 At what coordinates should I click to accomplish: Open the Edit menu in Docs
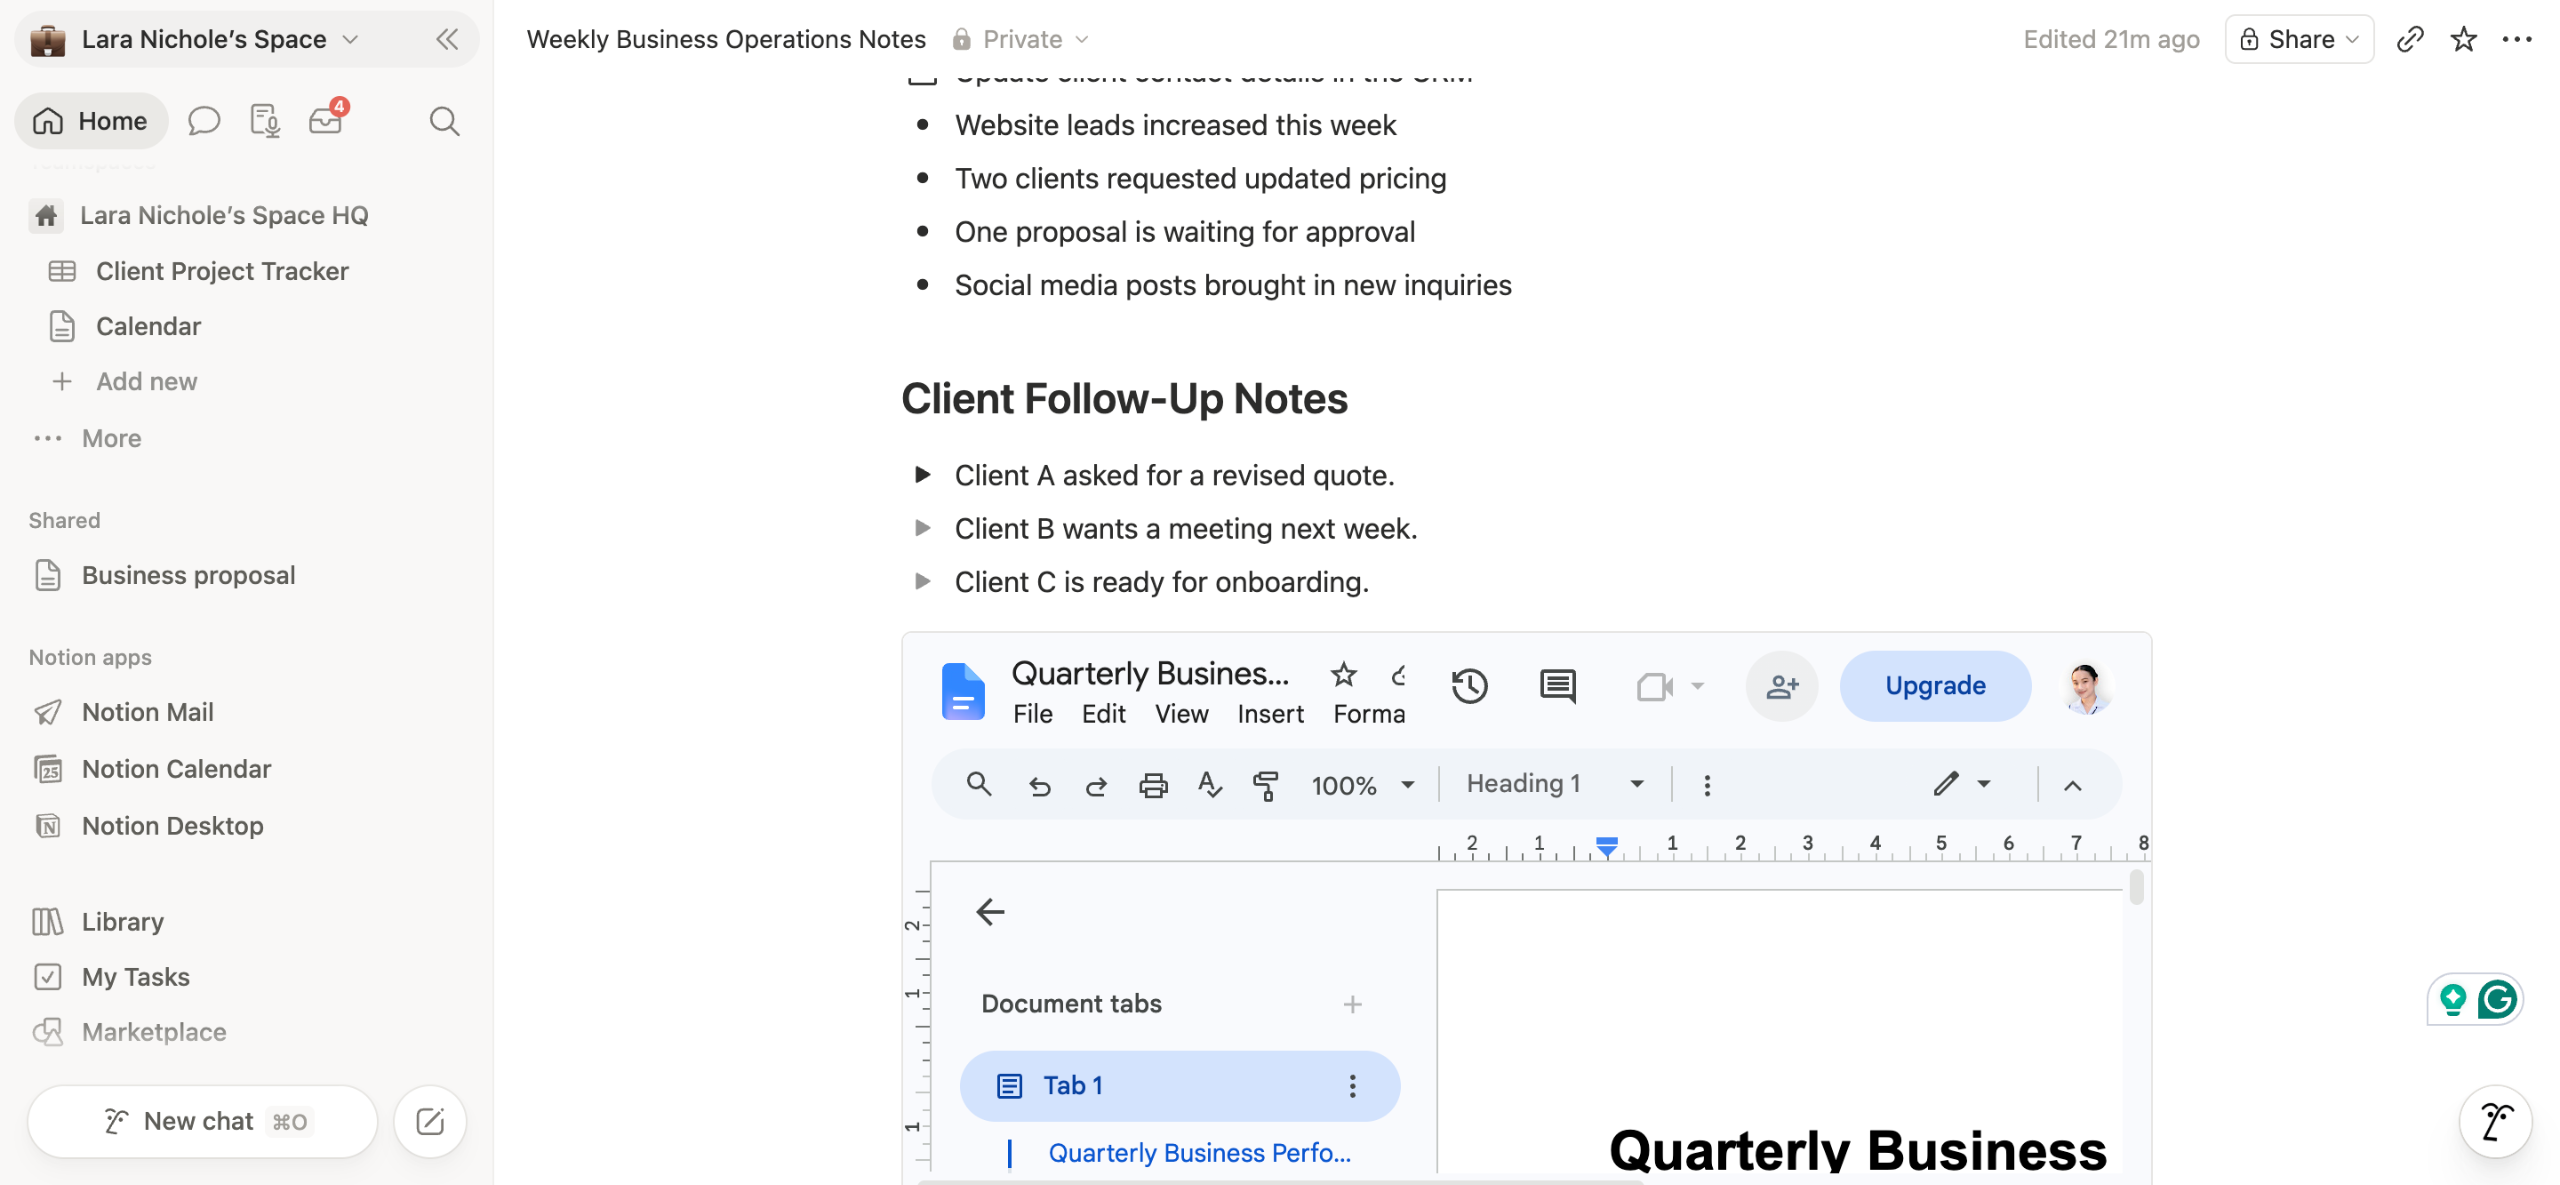[1103, 714]
